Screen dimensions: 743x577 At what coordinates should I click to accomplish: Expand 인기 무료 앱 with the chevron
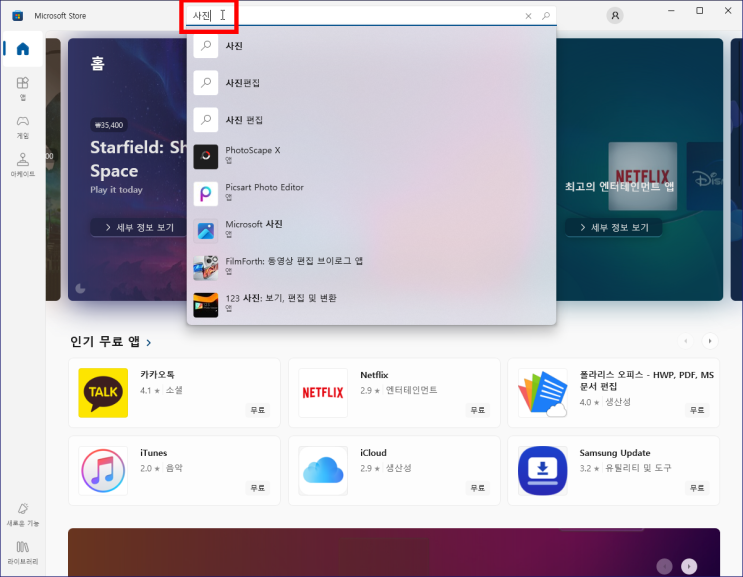pyautogui.click(x=149, y=343)
